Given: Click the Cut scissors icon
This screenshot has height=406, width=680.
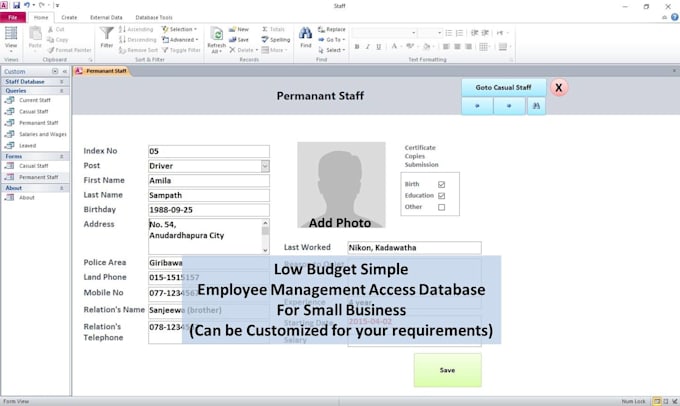Looking at the screenshot, I should 51,29.
